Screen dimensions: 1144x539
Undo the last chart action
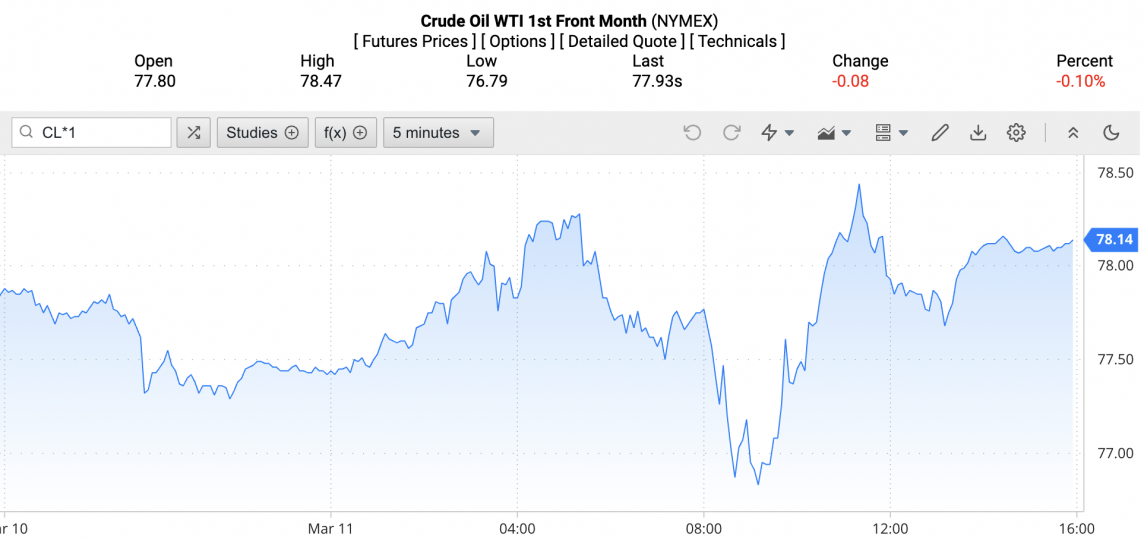pos(692,133)
